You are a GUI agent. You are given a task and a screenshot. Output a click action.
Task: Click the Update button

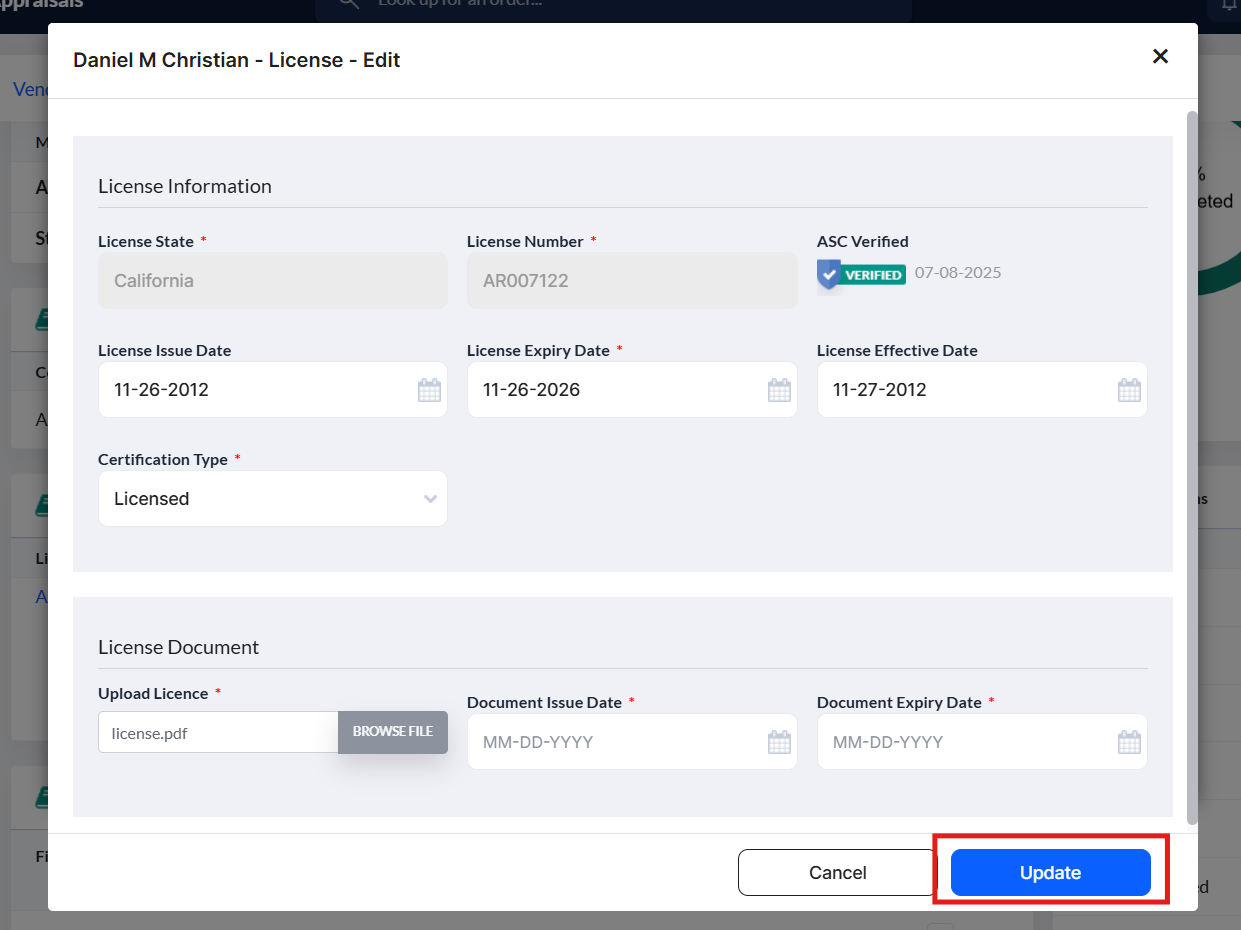[x=1050, y=872]
